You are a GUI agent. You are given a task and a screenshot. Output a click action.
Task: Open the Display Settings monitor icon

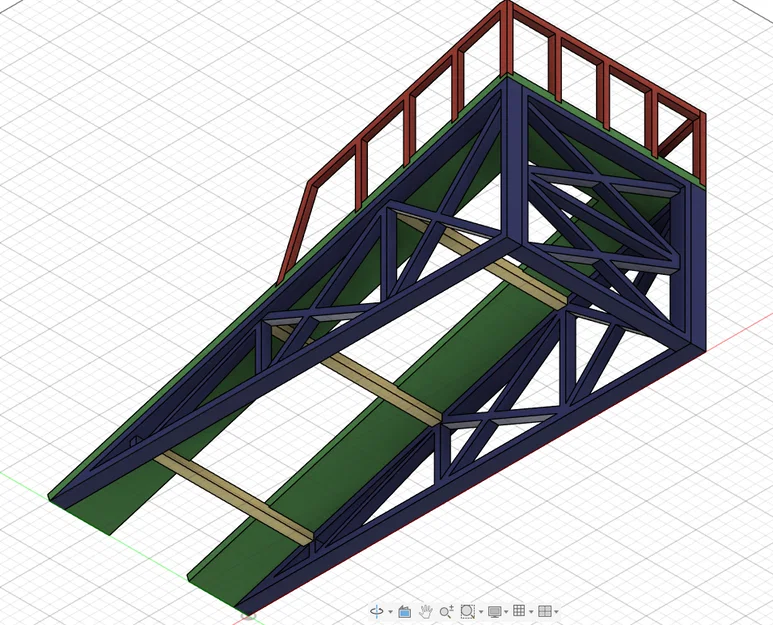[495, 612]
